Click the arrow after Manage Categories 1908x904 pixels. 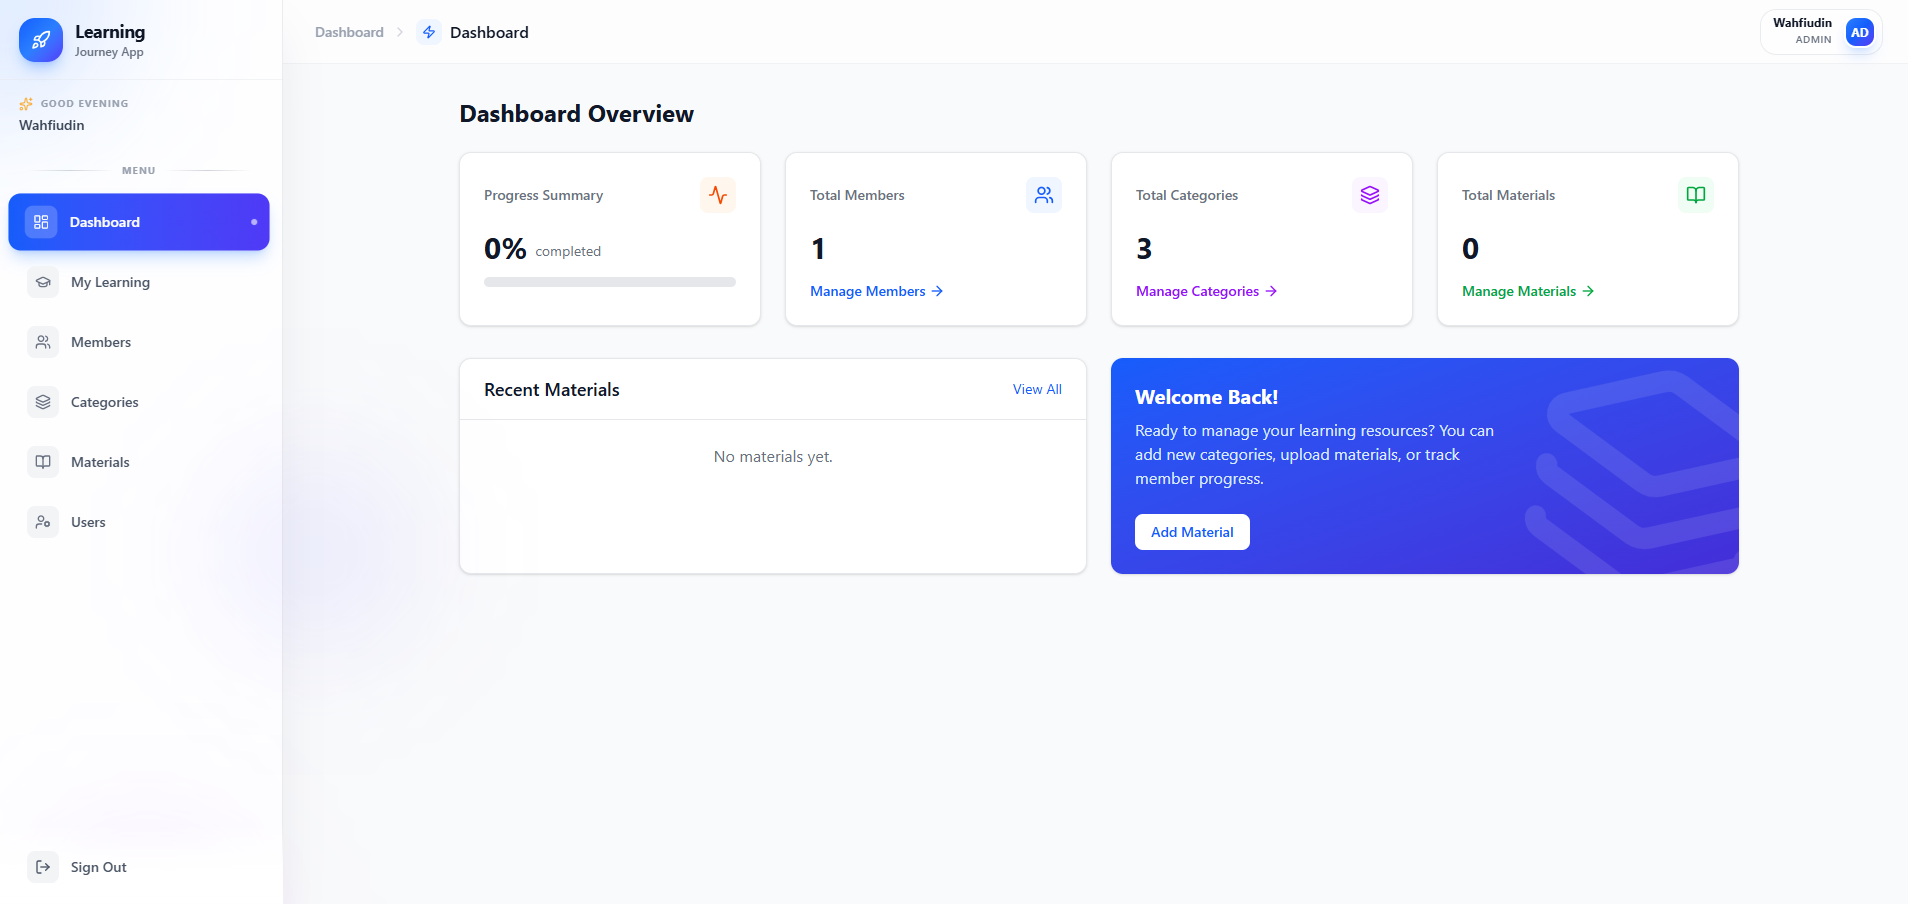point(1271,291)
